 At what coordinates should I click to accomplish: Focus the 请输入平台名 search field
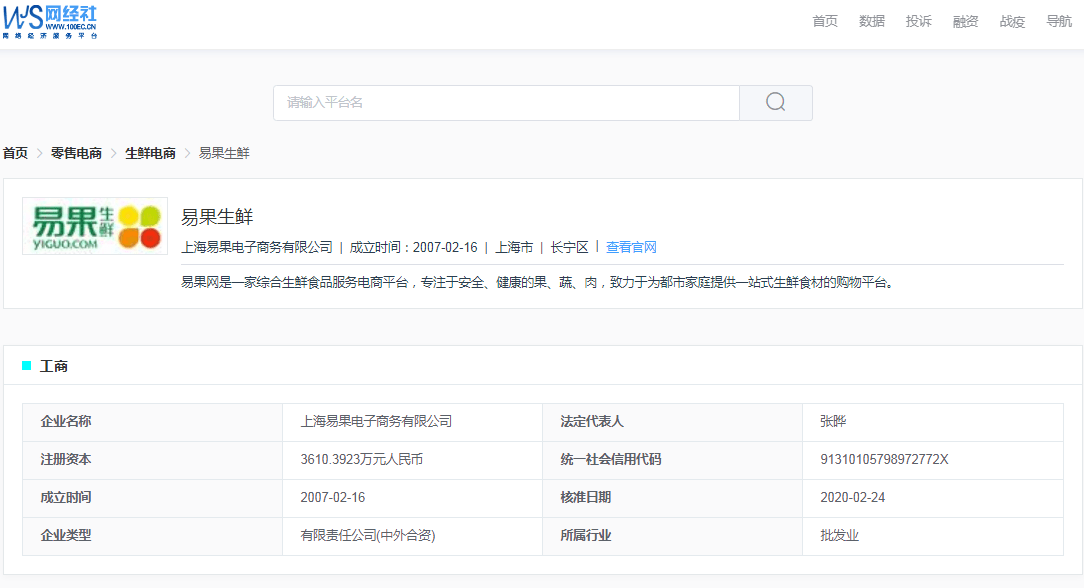coord(506,103)
